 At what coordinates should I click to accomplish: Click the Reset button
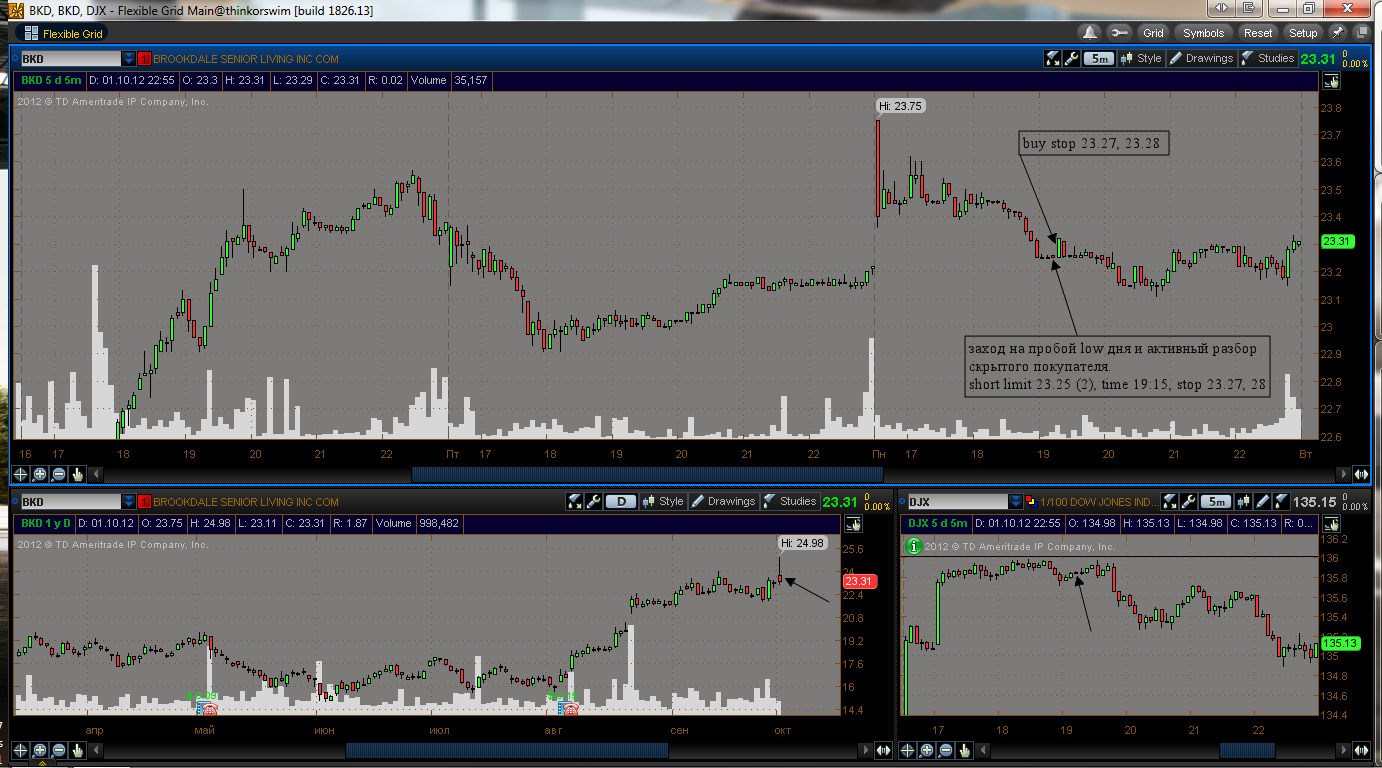click(1258, 32)
